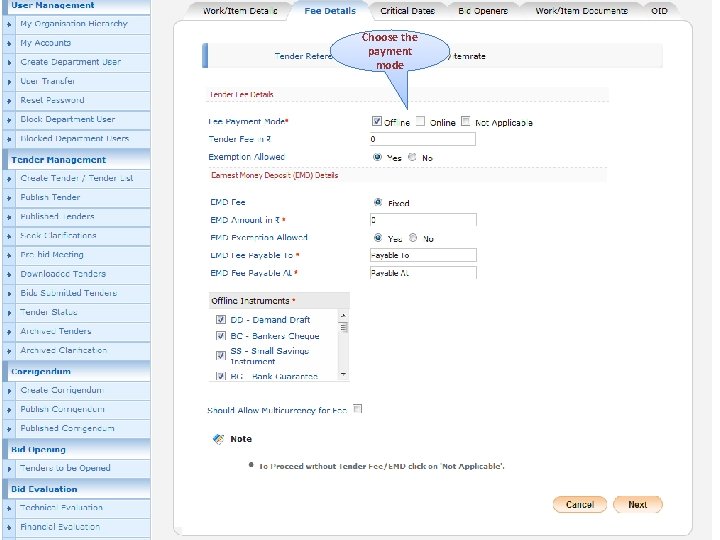Click the EMD Amount input field
This screenshot has height=540, width=720.
(x=423, y=220)
